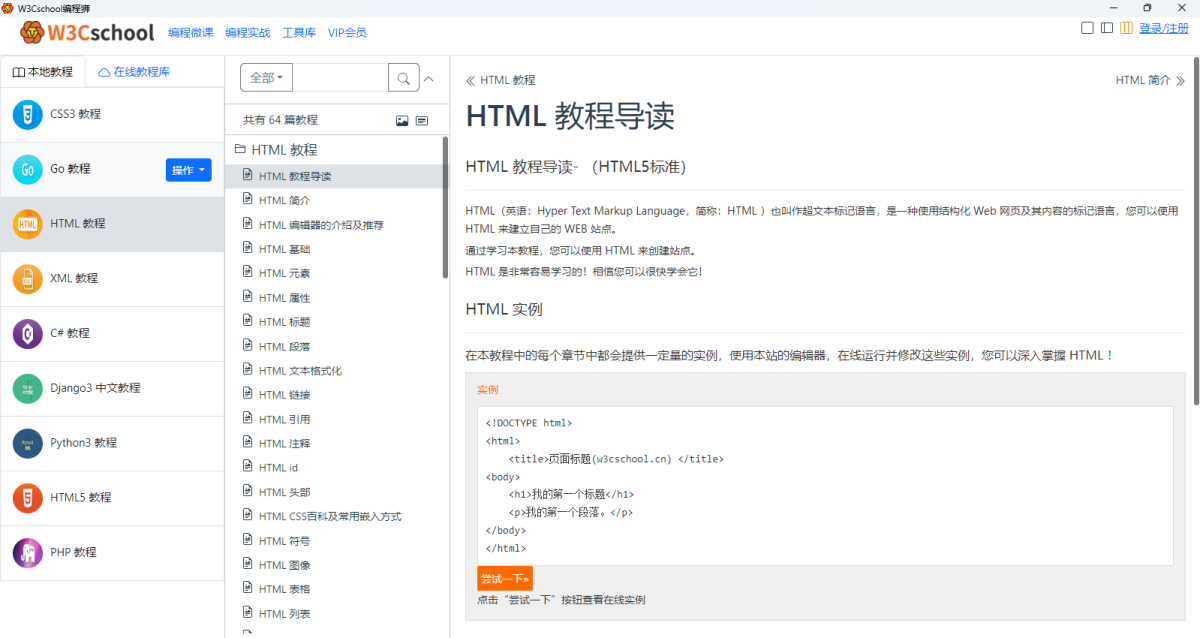Open the VIP会员 menu item
1200x638 pixels.
coord(347,33)
